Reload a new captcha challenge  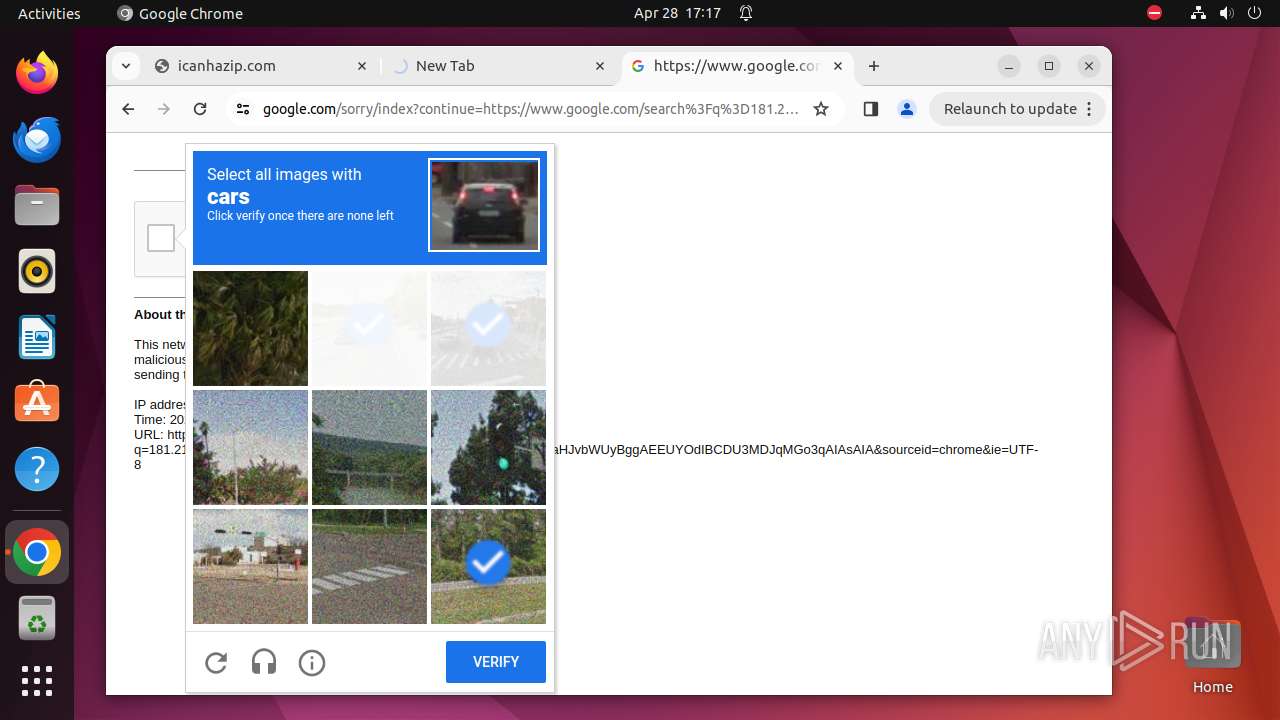pos(216,662)
